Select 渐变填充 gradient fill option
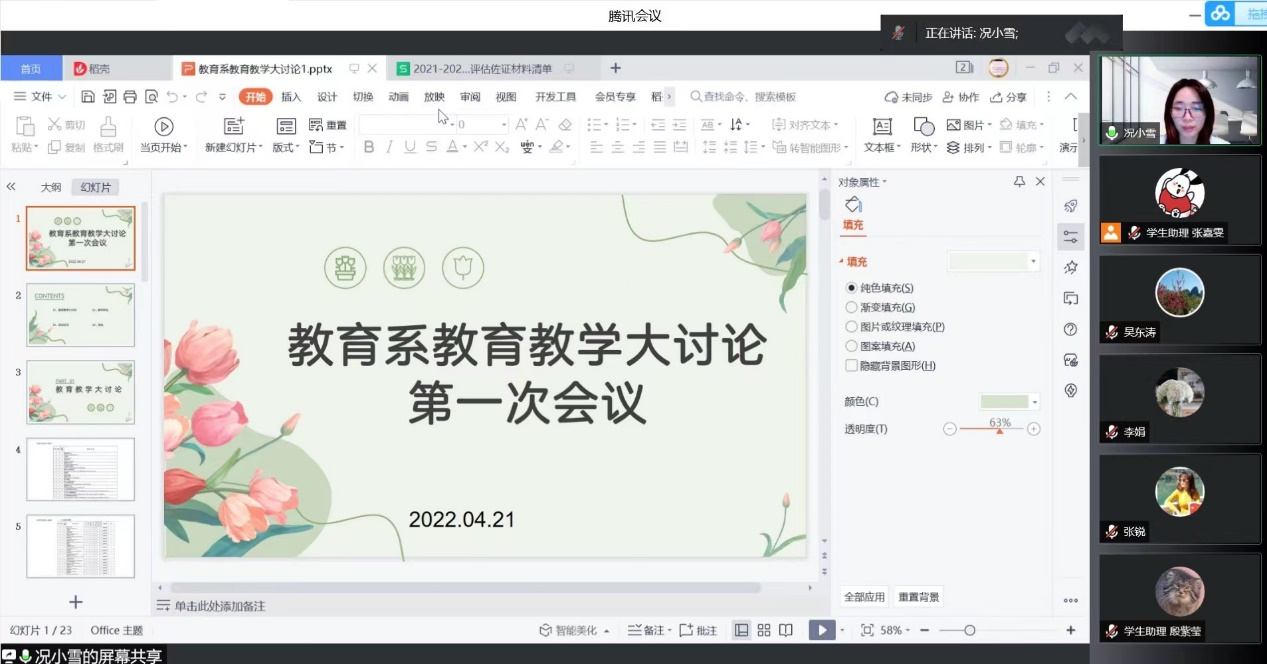Image resolution: width=1267 pixels, height=664 pixels. (852, 307)
